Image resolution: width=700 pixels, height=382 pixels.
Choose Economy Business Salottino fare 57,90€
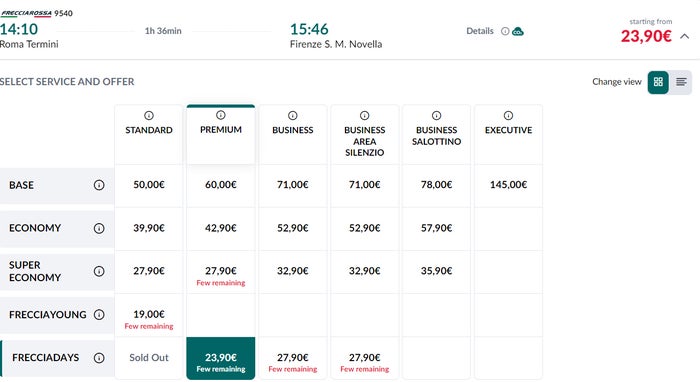pos(436,228)
